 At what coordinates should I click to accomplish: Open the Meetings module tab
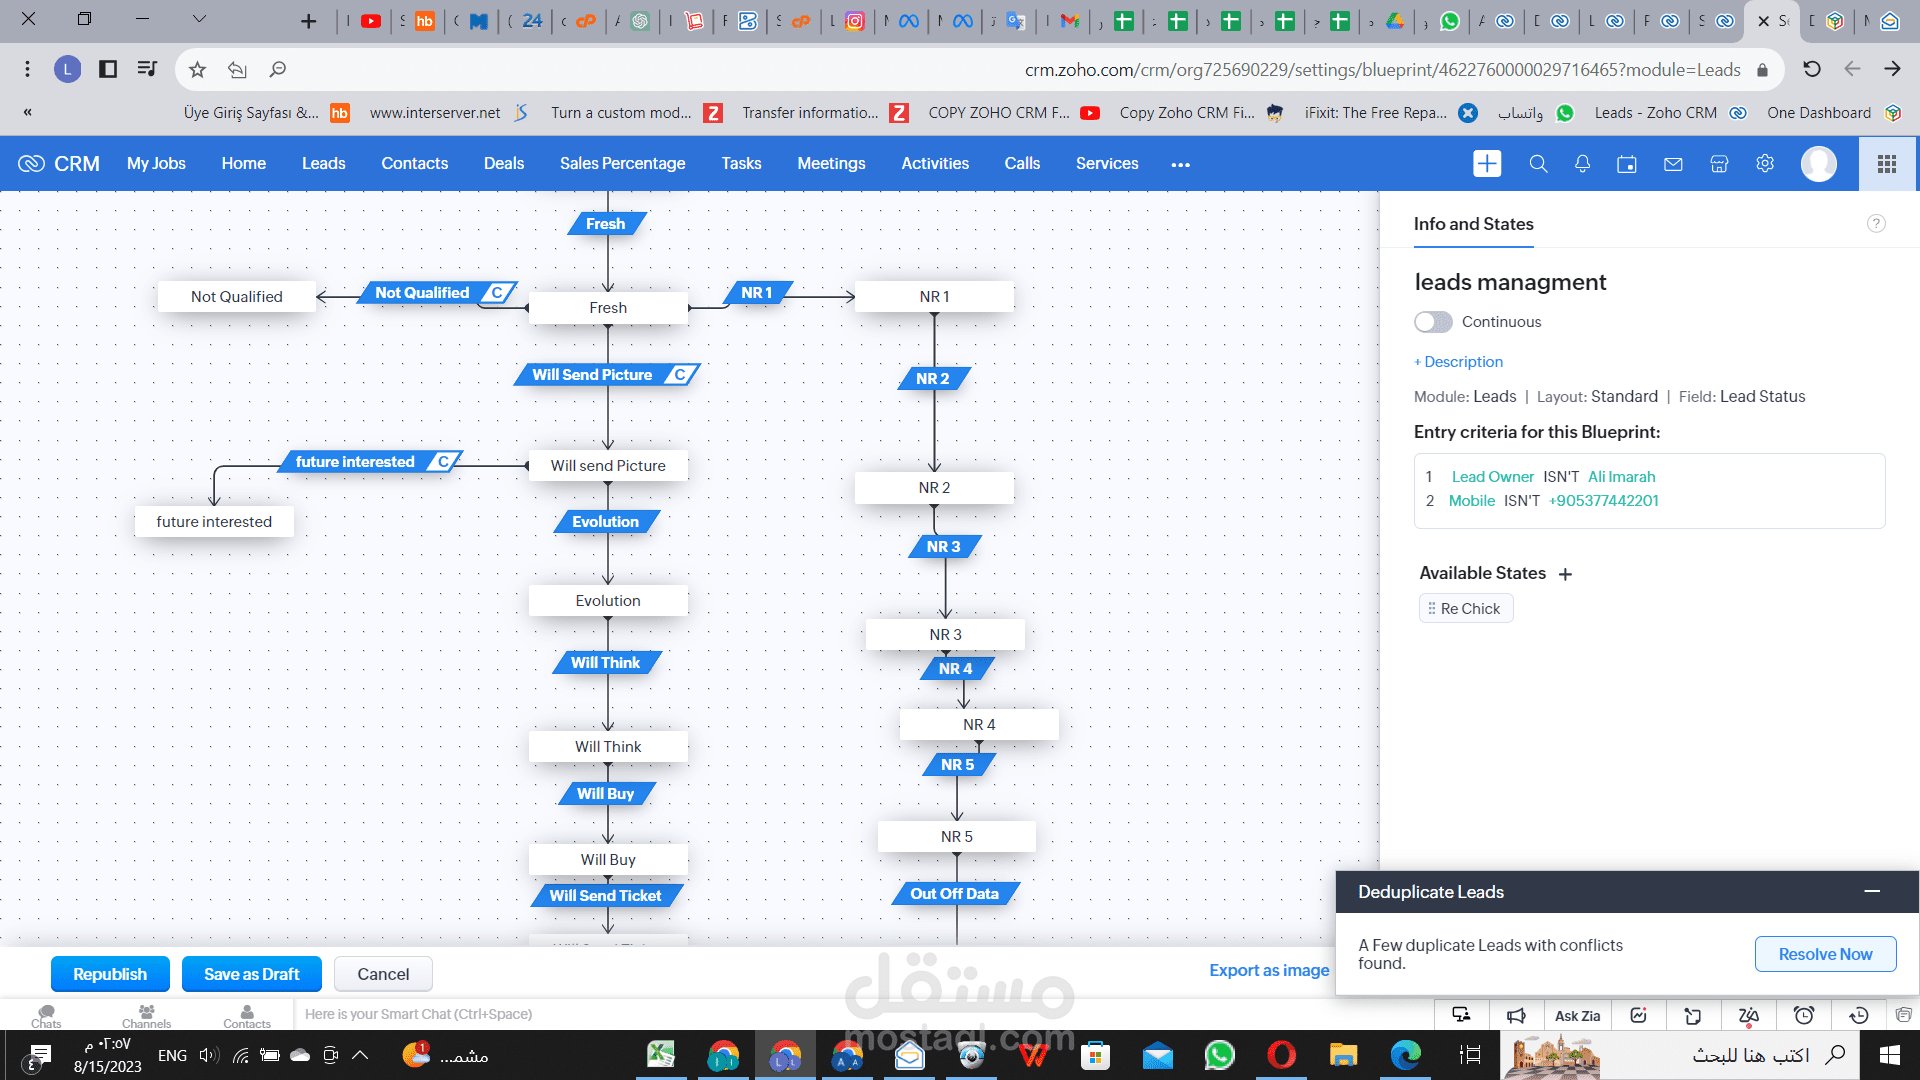[831, 163]
